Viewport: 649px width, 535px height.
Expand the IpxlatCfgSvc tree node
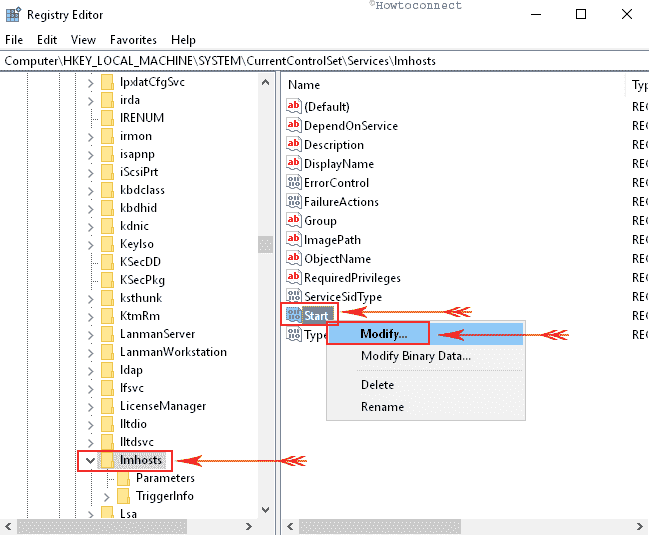click(x=91, y=83)
